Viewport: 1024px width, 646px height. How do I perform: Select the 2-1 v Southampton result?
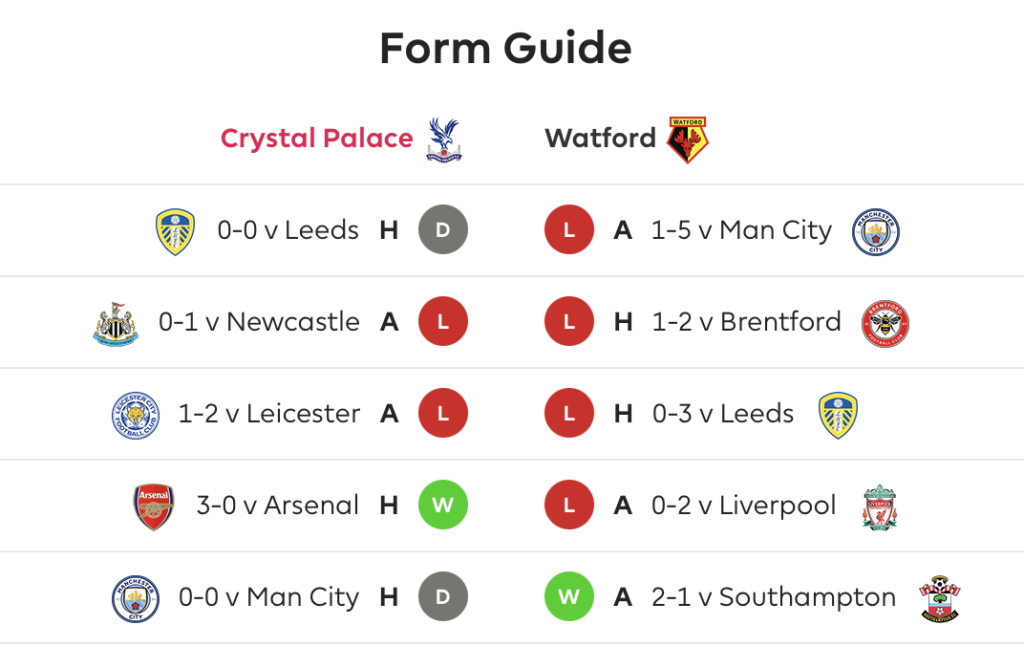coord(773,597)
